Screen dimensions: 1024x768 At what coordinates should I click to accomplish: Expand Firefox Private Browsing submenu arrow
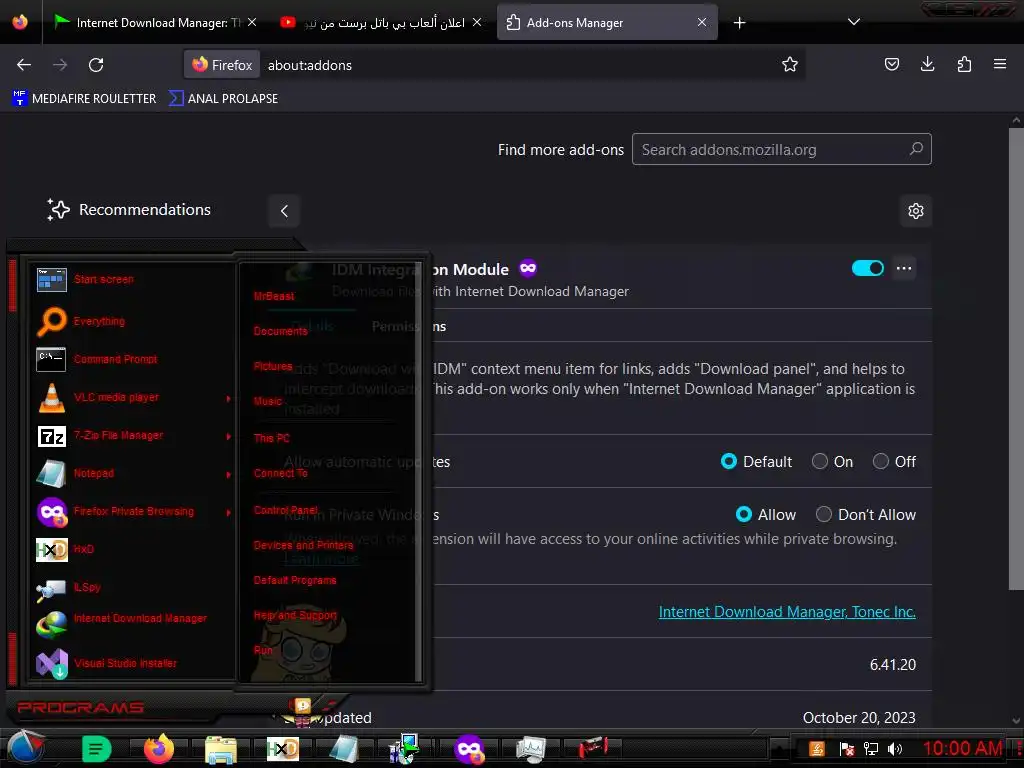tap(228, 513)
